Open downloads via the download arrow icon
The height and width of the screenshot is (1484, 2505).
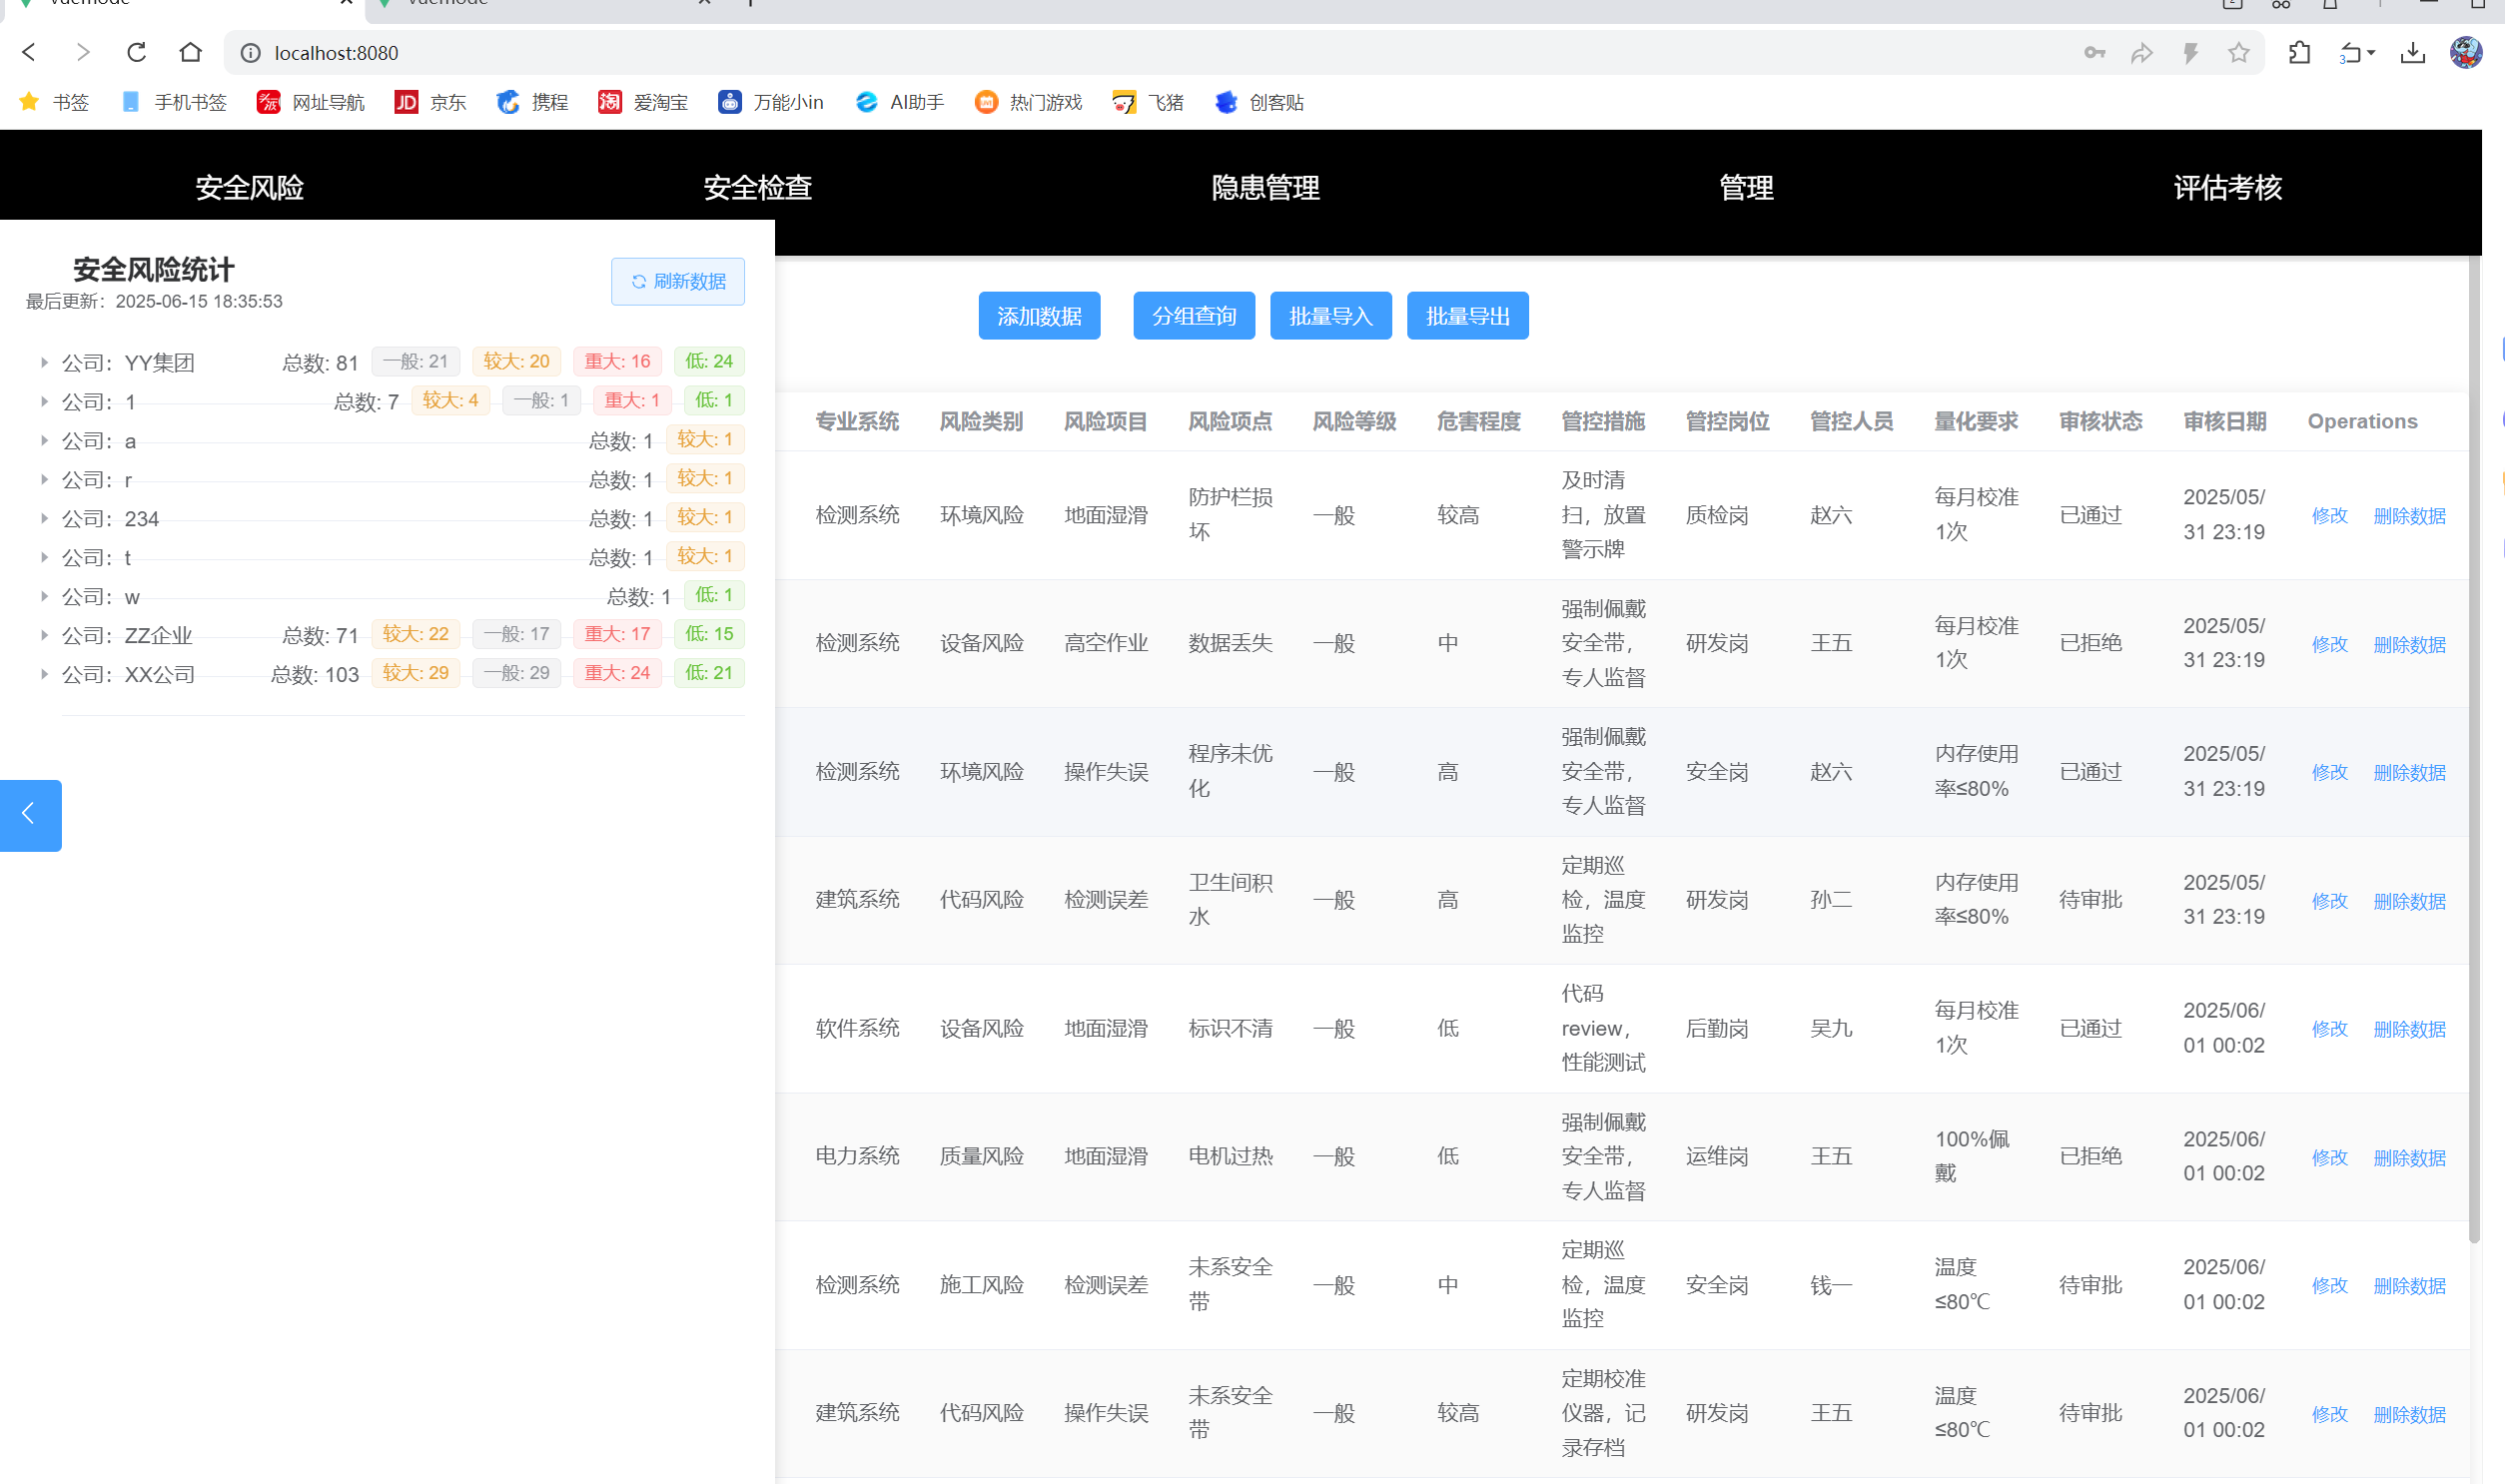tap(2412, 52)
